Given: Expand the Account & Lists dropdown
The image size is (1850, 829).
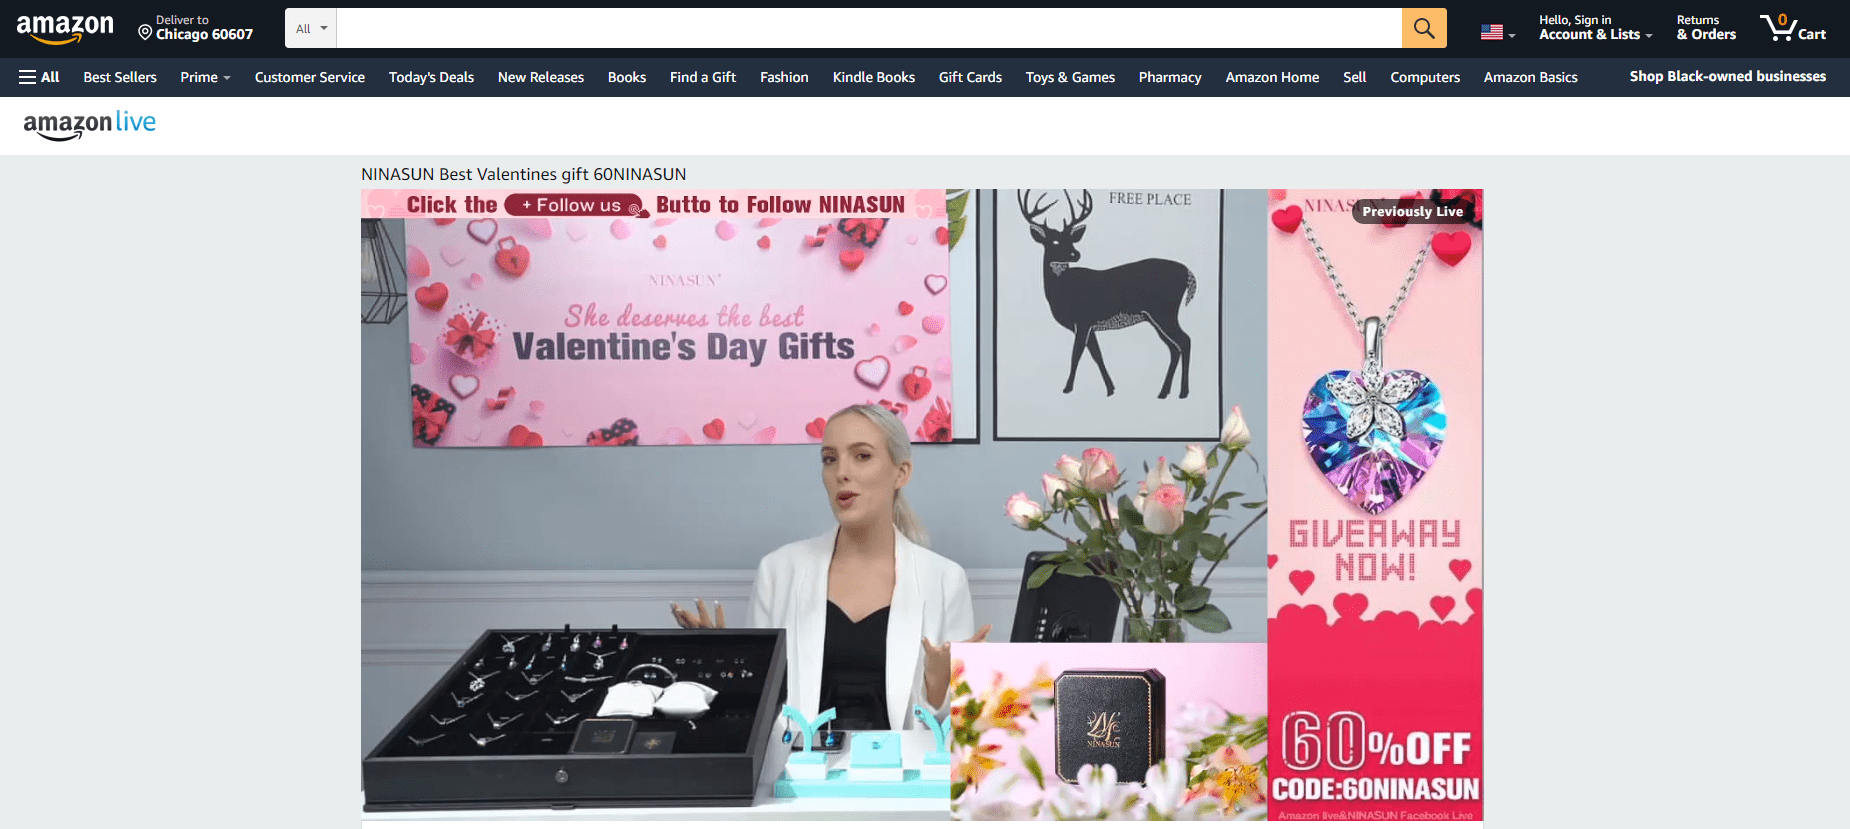Looking at the screenshot, I should (1595, 28).
